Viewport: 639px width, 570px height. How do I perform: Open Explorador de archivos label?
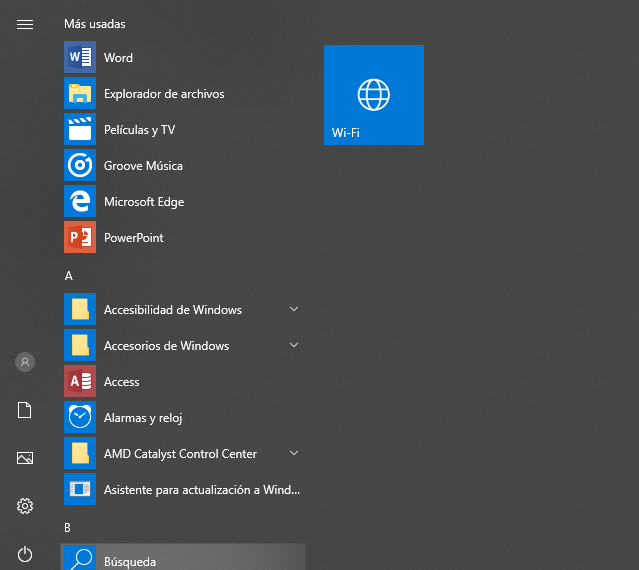point(164,94)
